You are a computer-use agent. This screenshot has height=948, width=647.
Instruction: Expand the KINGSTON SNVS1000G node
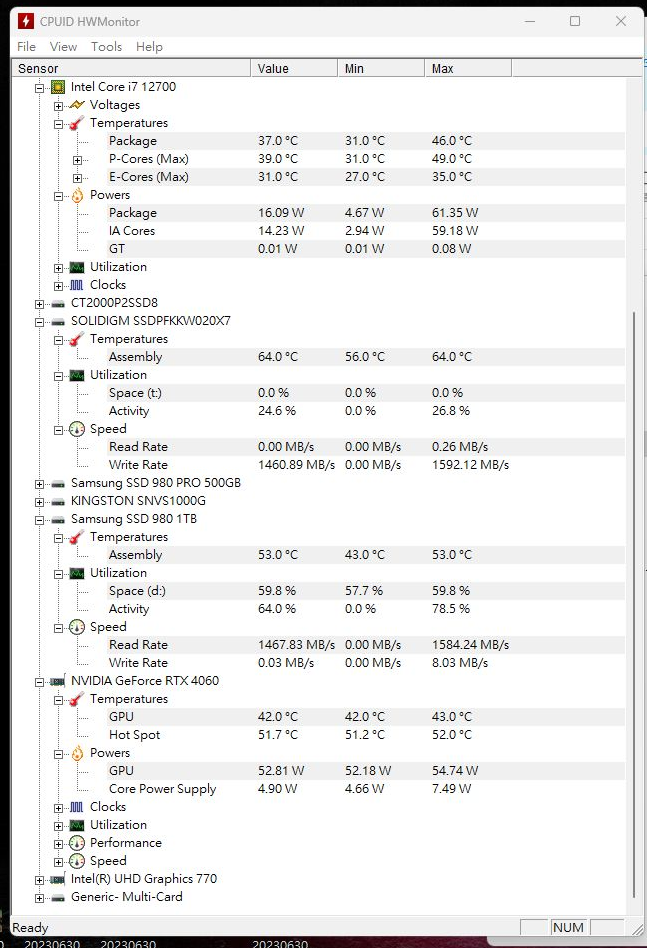(x=40, y=501)
